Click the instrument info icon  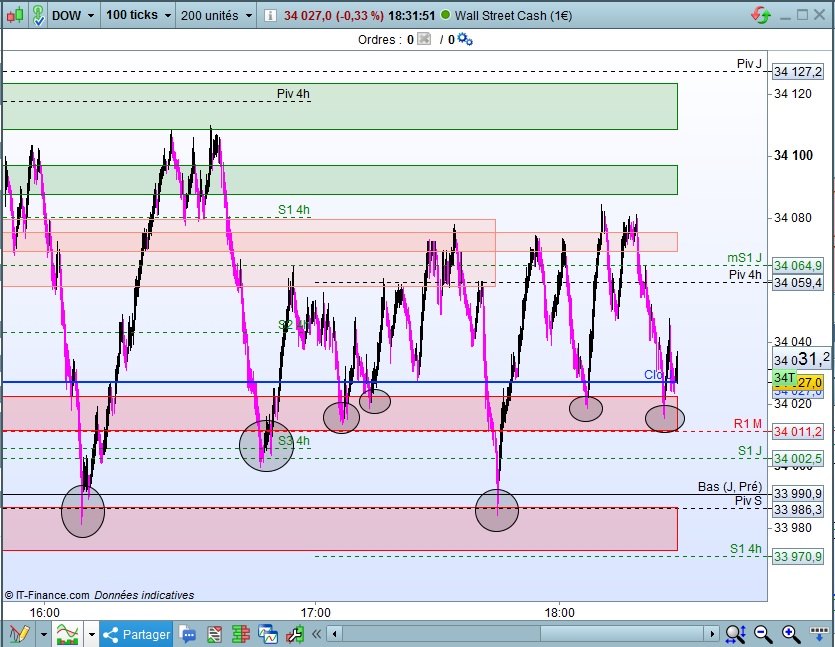[270, 15]
